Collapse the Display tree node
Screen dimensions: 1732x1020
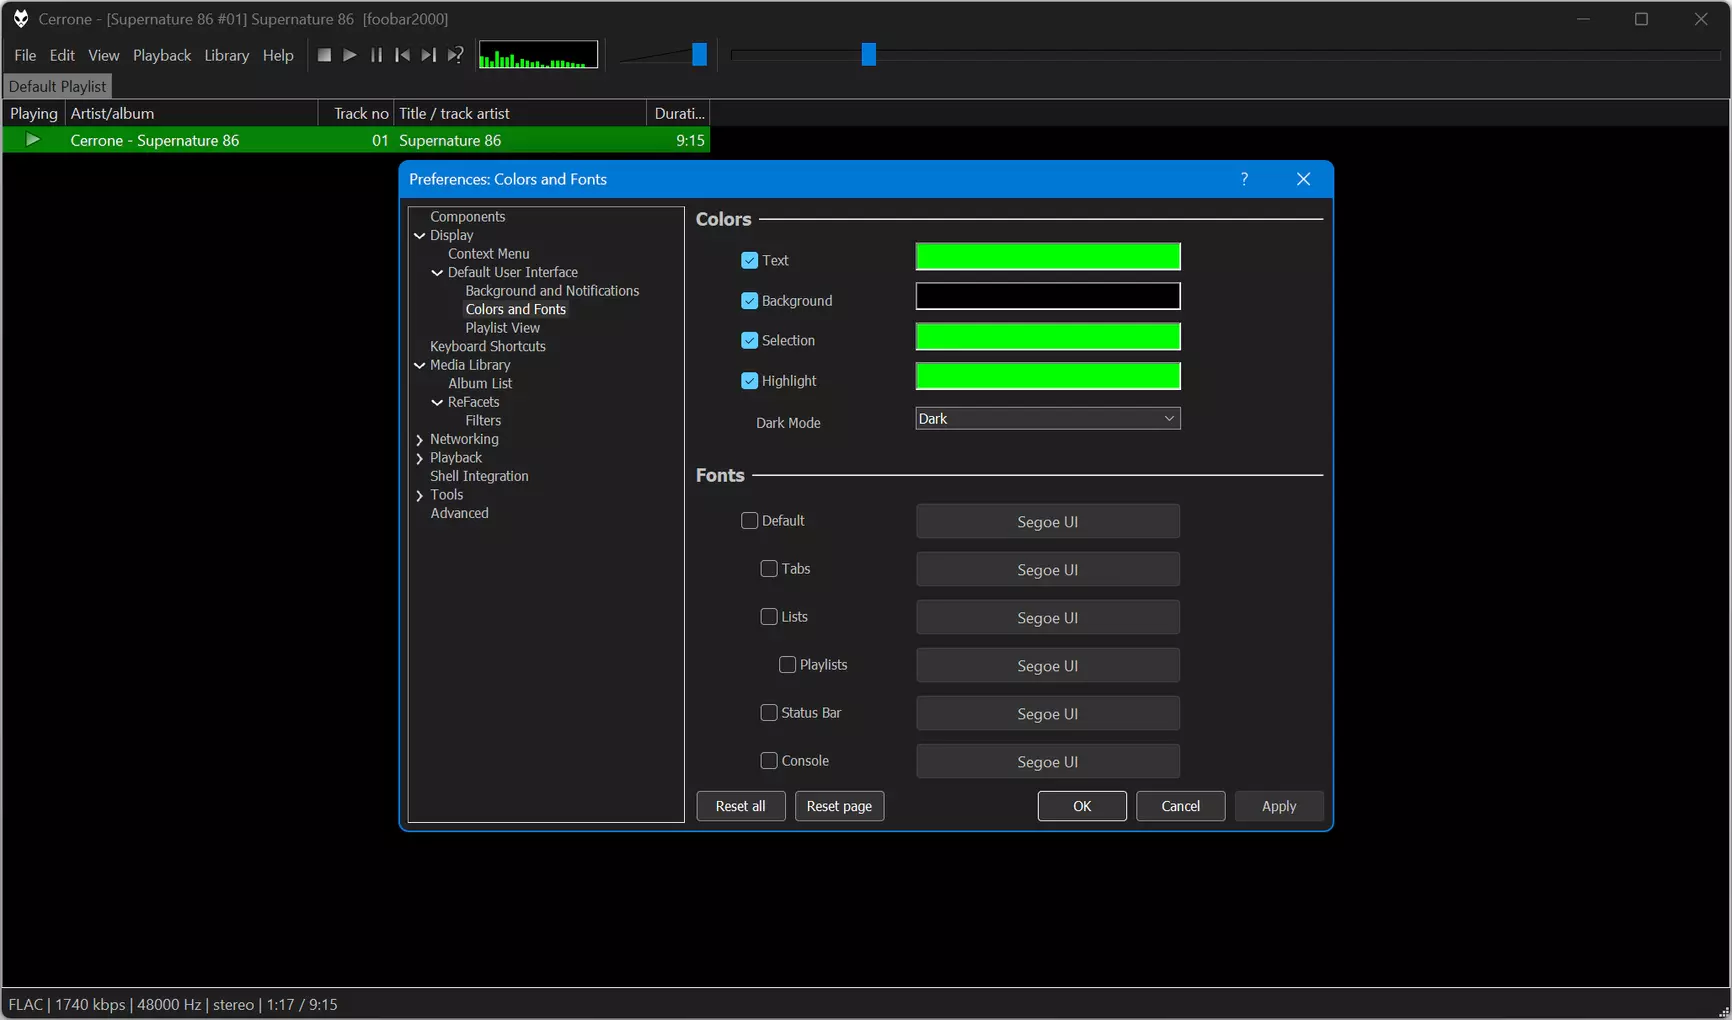coord(420,235)
